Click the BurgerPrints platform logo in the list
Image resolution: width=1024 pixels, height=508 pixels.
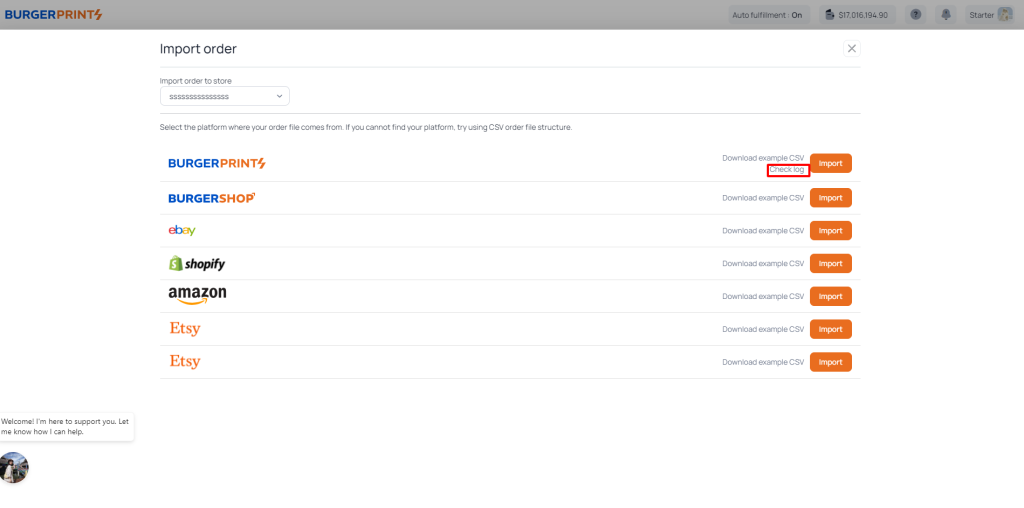(217, 163)
